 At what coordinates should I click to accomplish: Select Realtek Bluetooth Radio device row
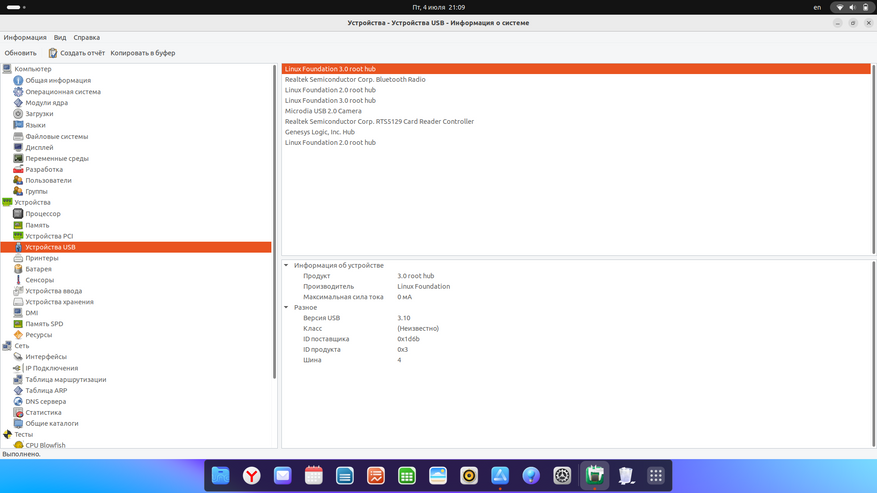coord(576,79)
